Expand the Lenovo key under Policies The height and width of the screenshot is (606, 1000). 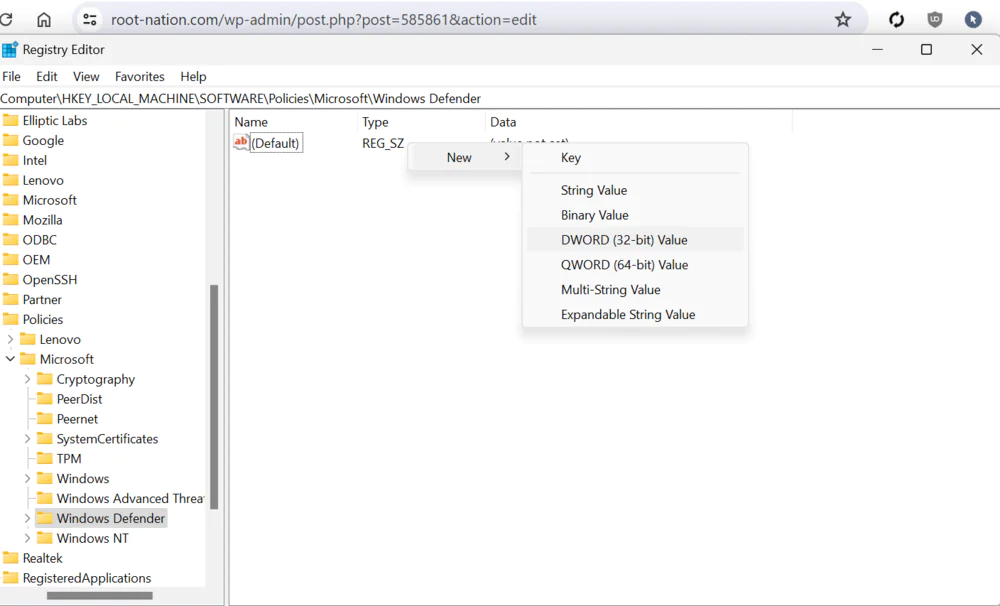10,339
